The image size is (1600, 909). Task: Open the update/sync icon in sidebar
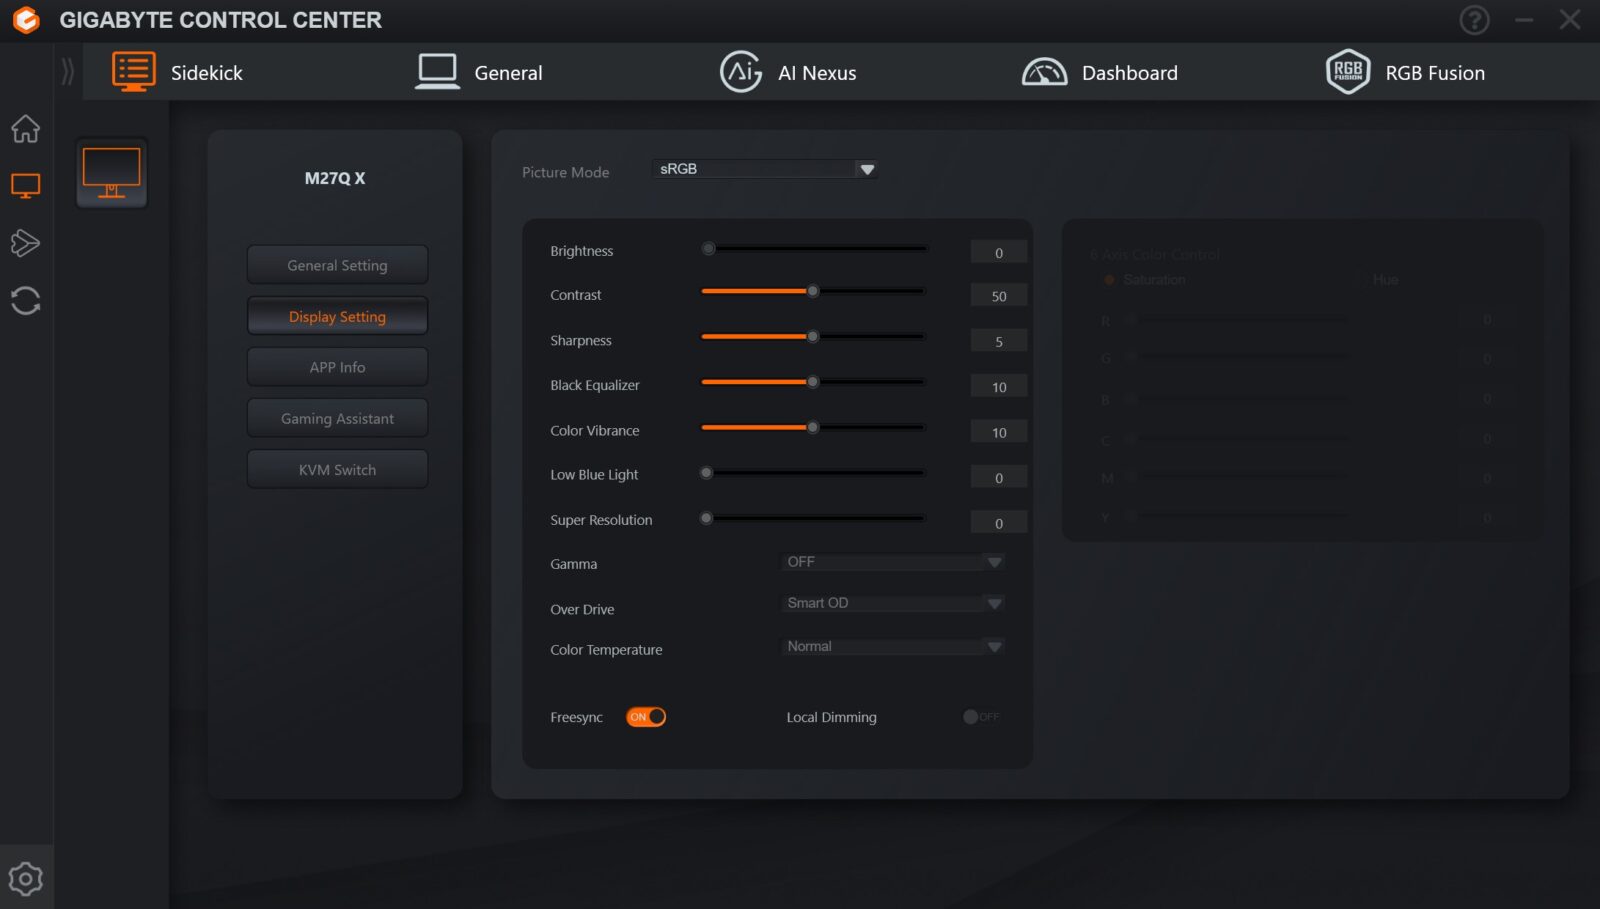[26, 301]
